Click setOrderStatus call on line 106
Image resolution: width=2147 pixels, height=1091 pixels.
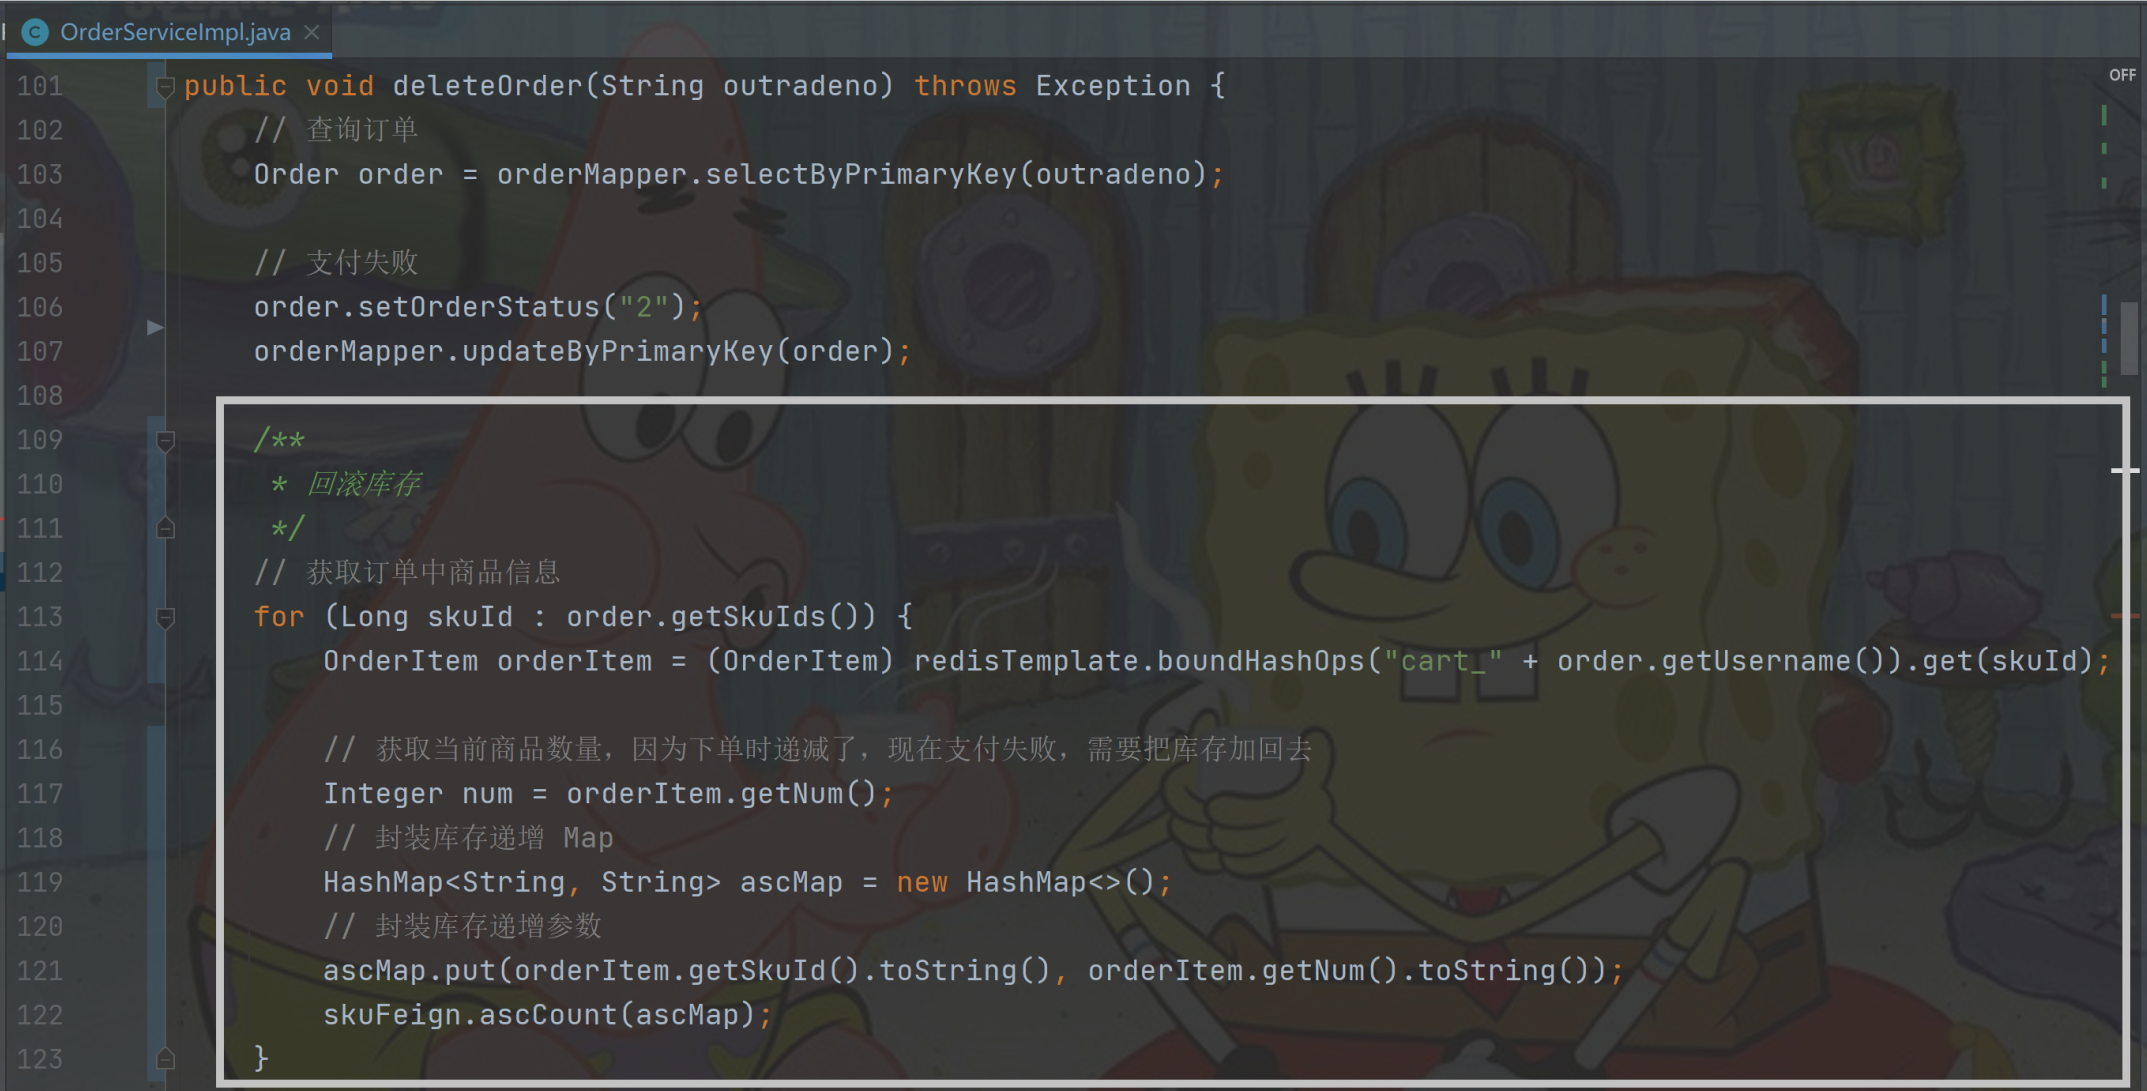[x=478, y=306]
